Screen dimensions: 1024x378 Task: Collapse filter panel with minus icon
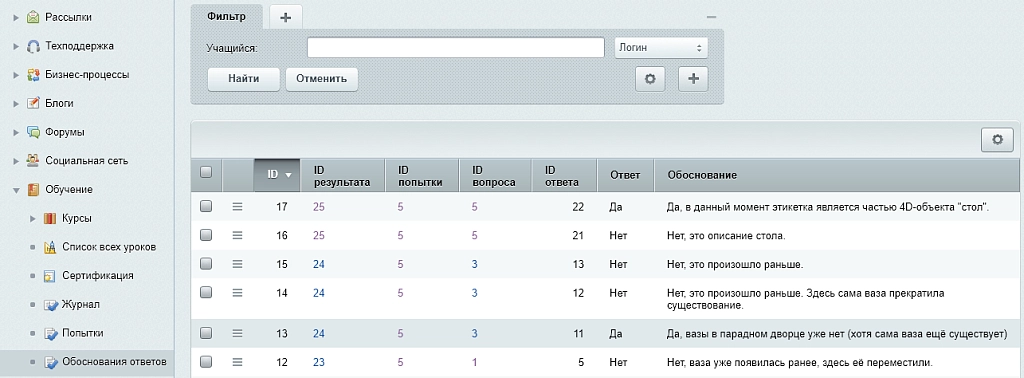click(x=712, y=17)
